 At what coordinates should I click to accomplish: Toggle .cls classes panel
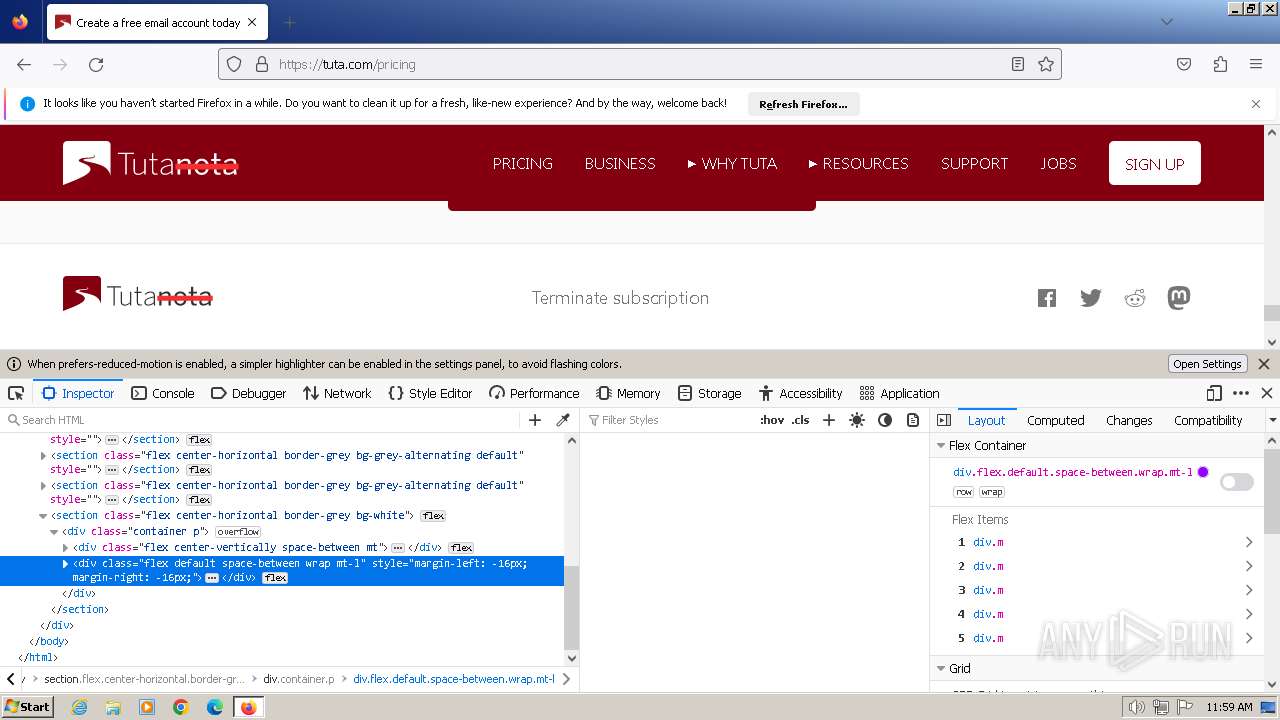coord(801,420)
